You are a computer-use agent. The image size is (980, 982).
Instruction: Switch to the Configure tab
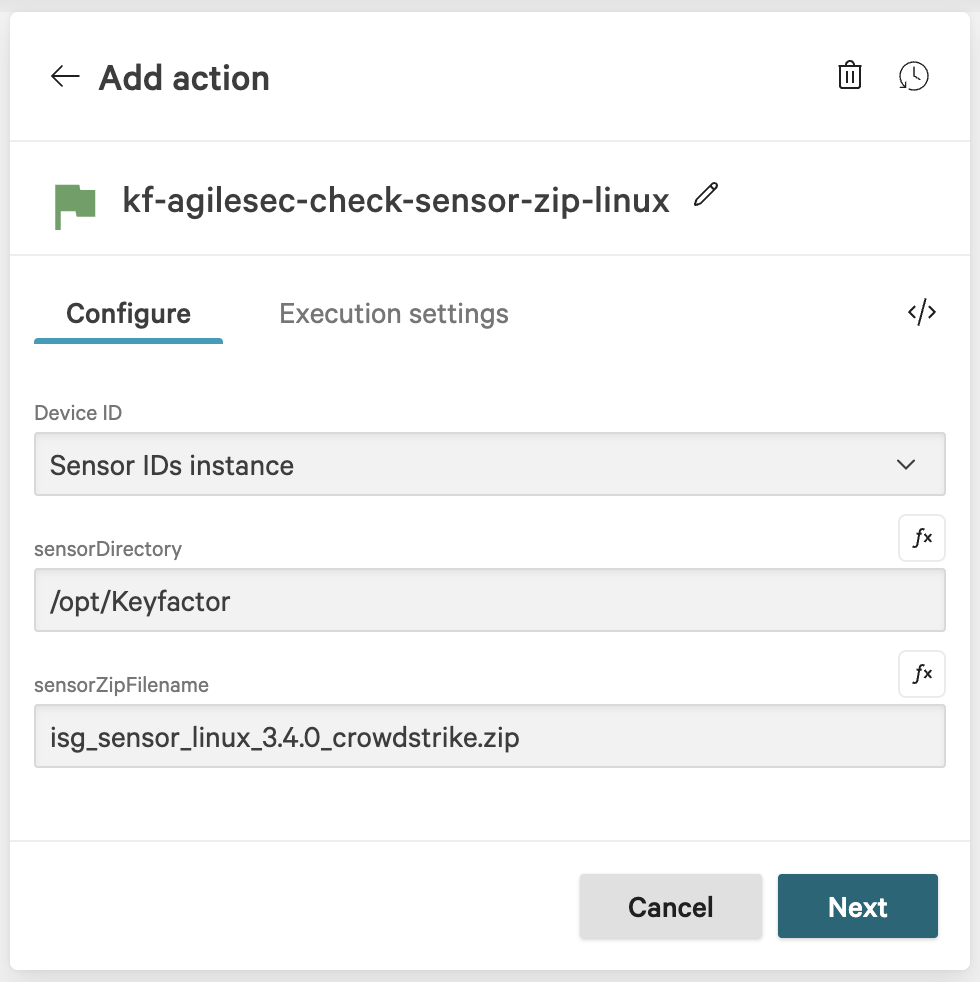(128, 314)
